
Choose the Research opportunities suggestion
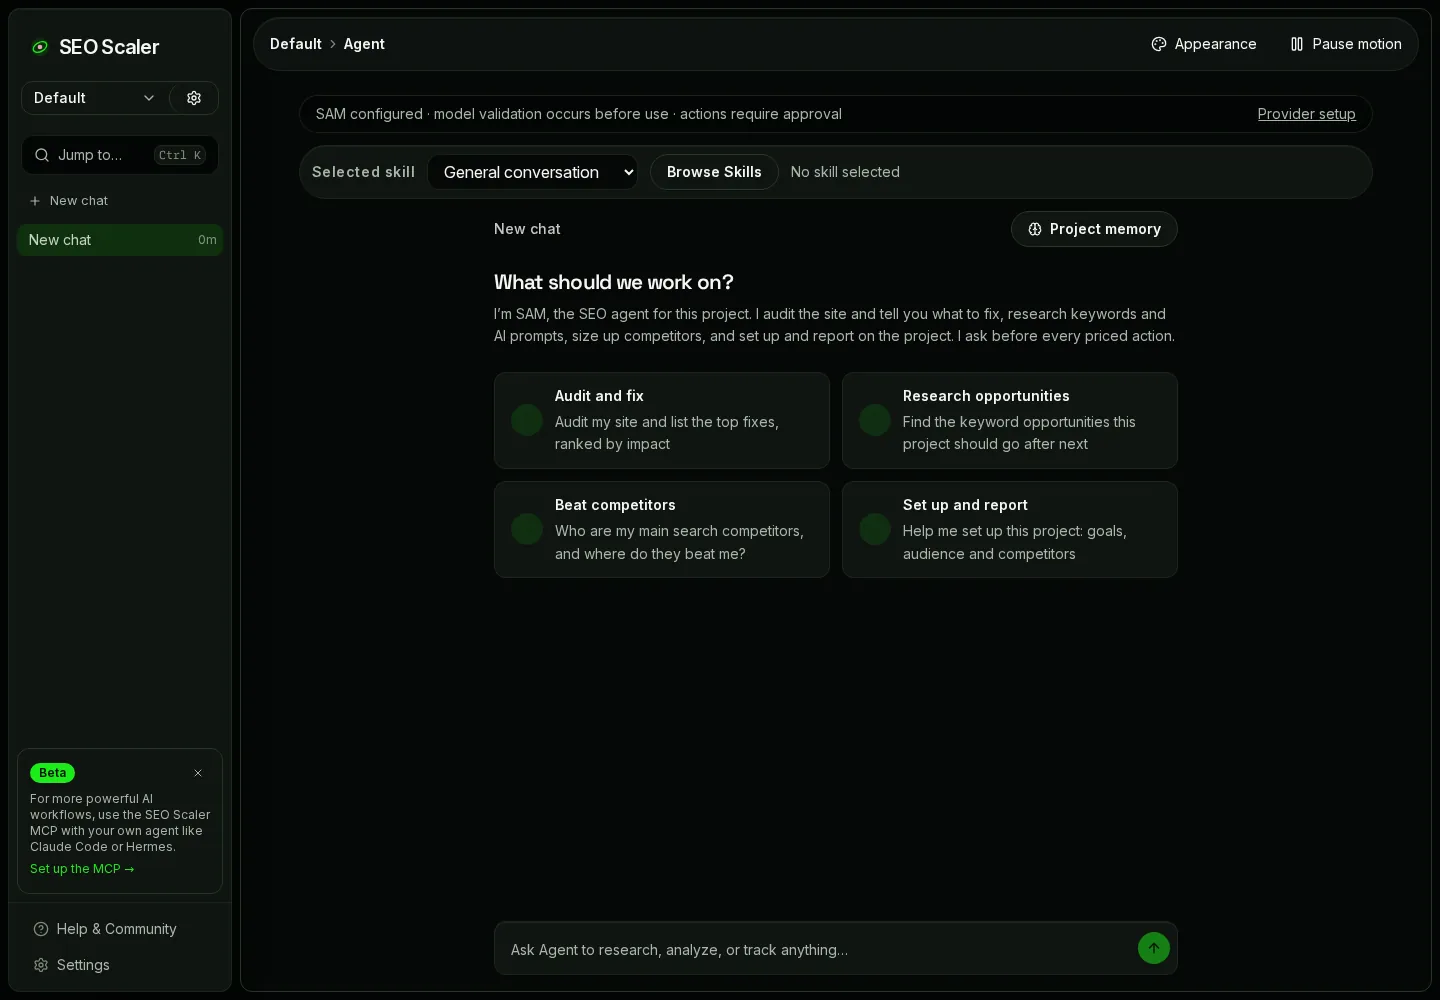[1010, 420]
